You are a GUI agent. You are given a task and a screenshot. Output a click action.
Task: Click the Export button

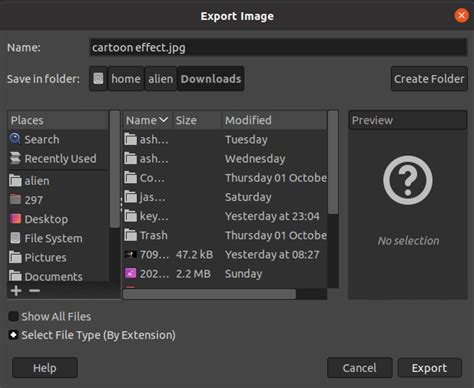coord(429,368)
